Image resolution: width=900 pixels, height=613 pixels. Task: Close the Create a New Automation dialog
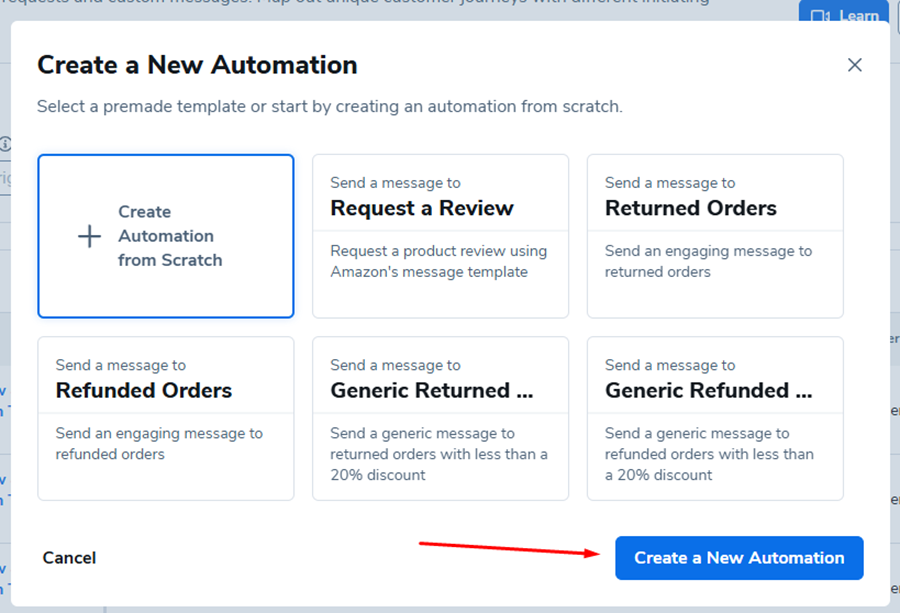(854, 65)
